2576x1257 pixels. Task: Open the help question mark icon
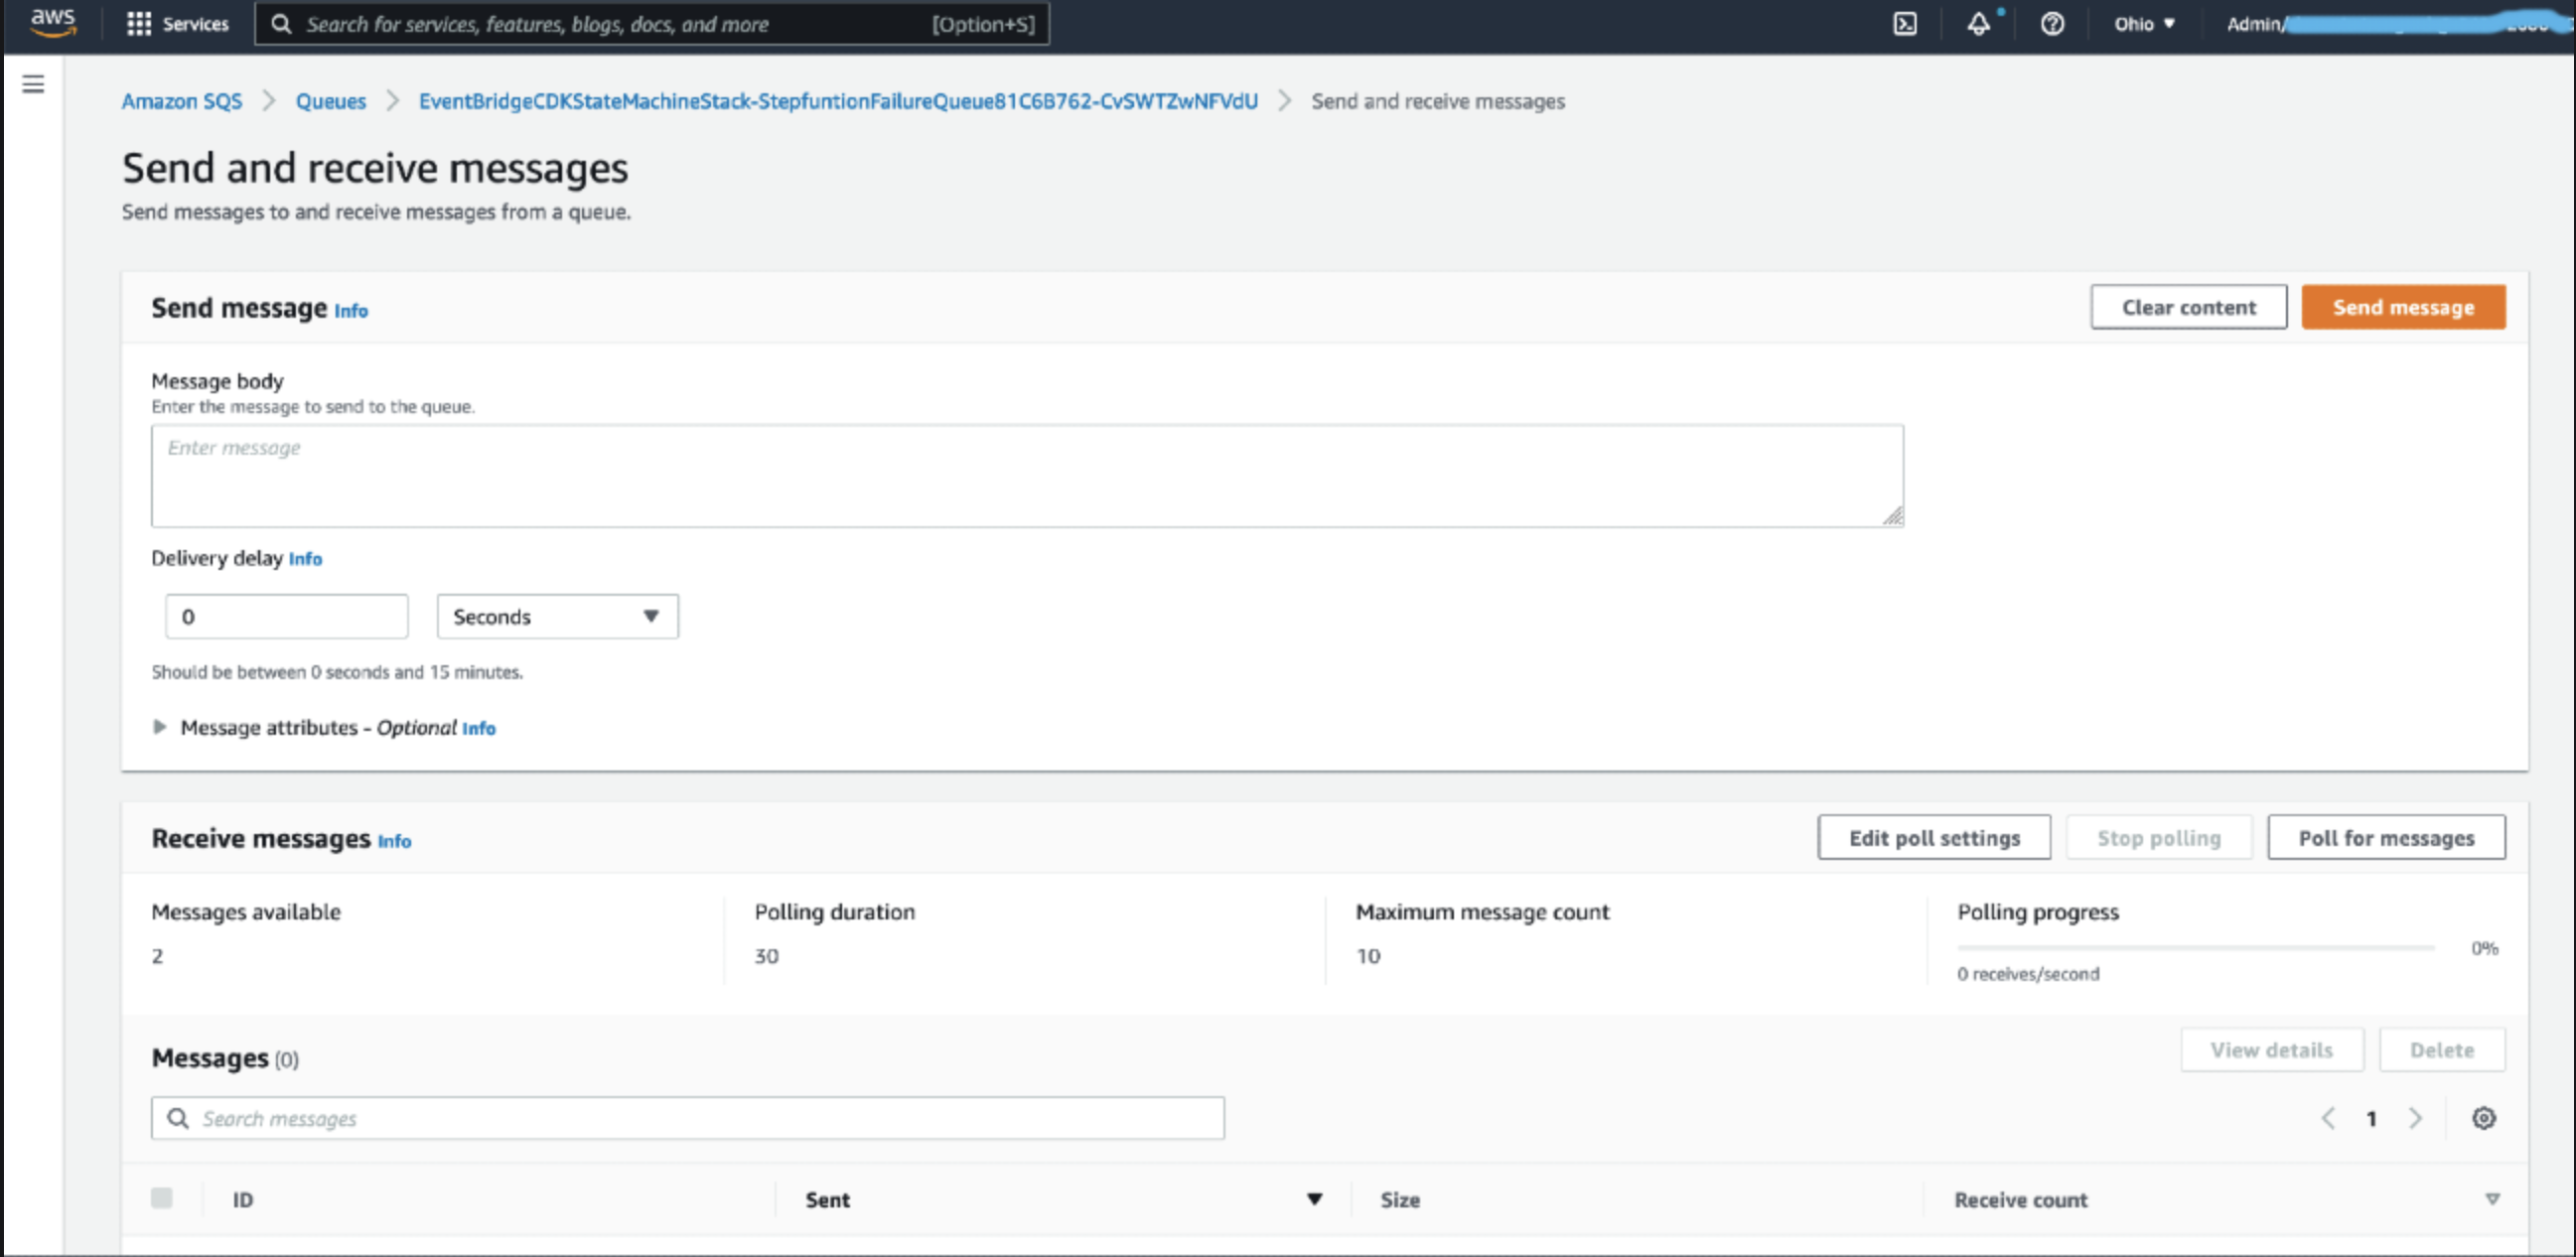pos(2052,24)
